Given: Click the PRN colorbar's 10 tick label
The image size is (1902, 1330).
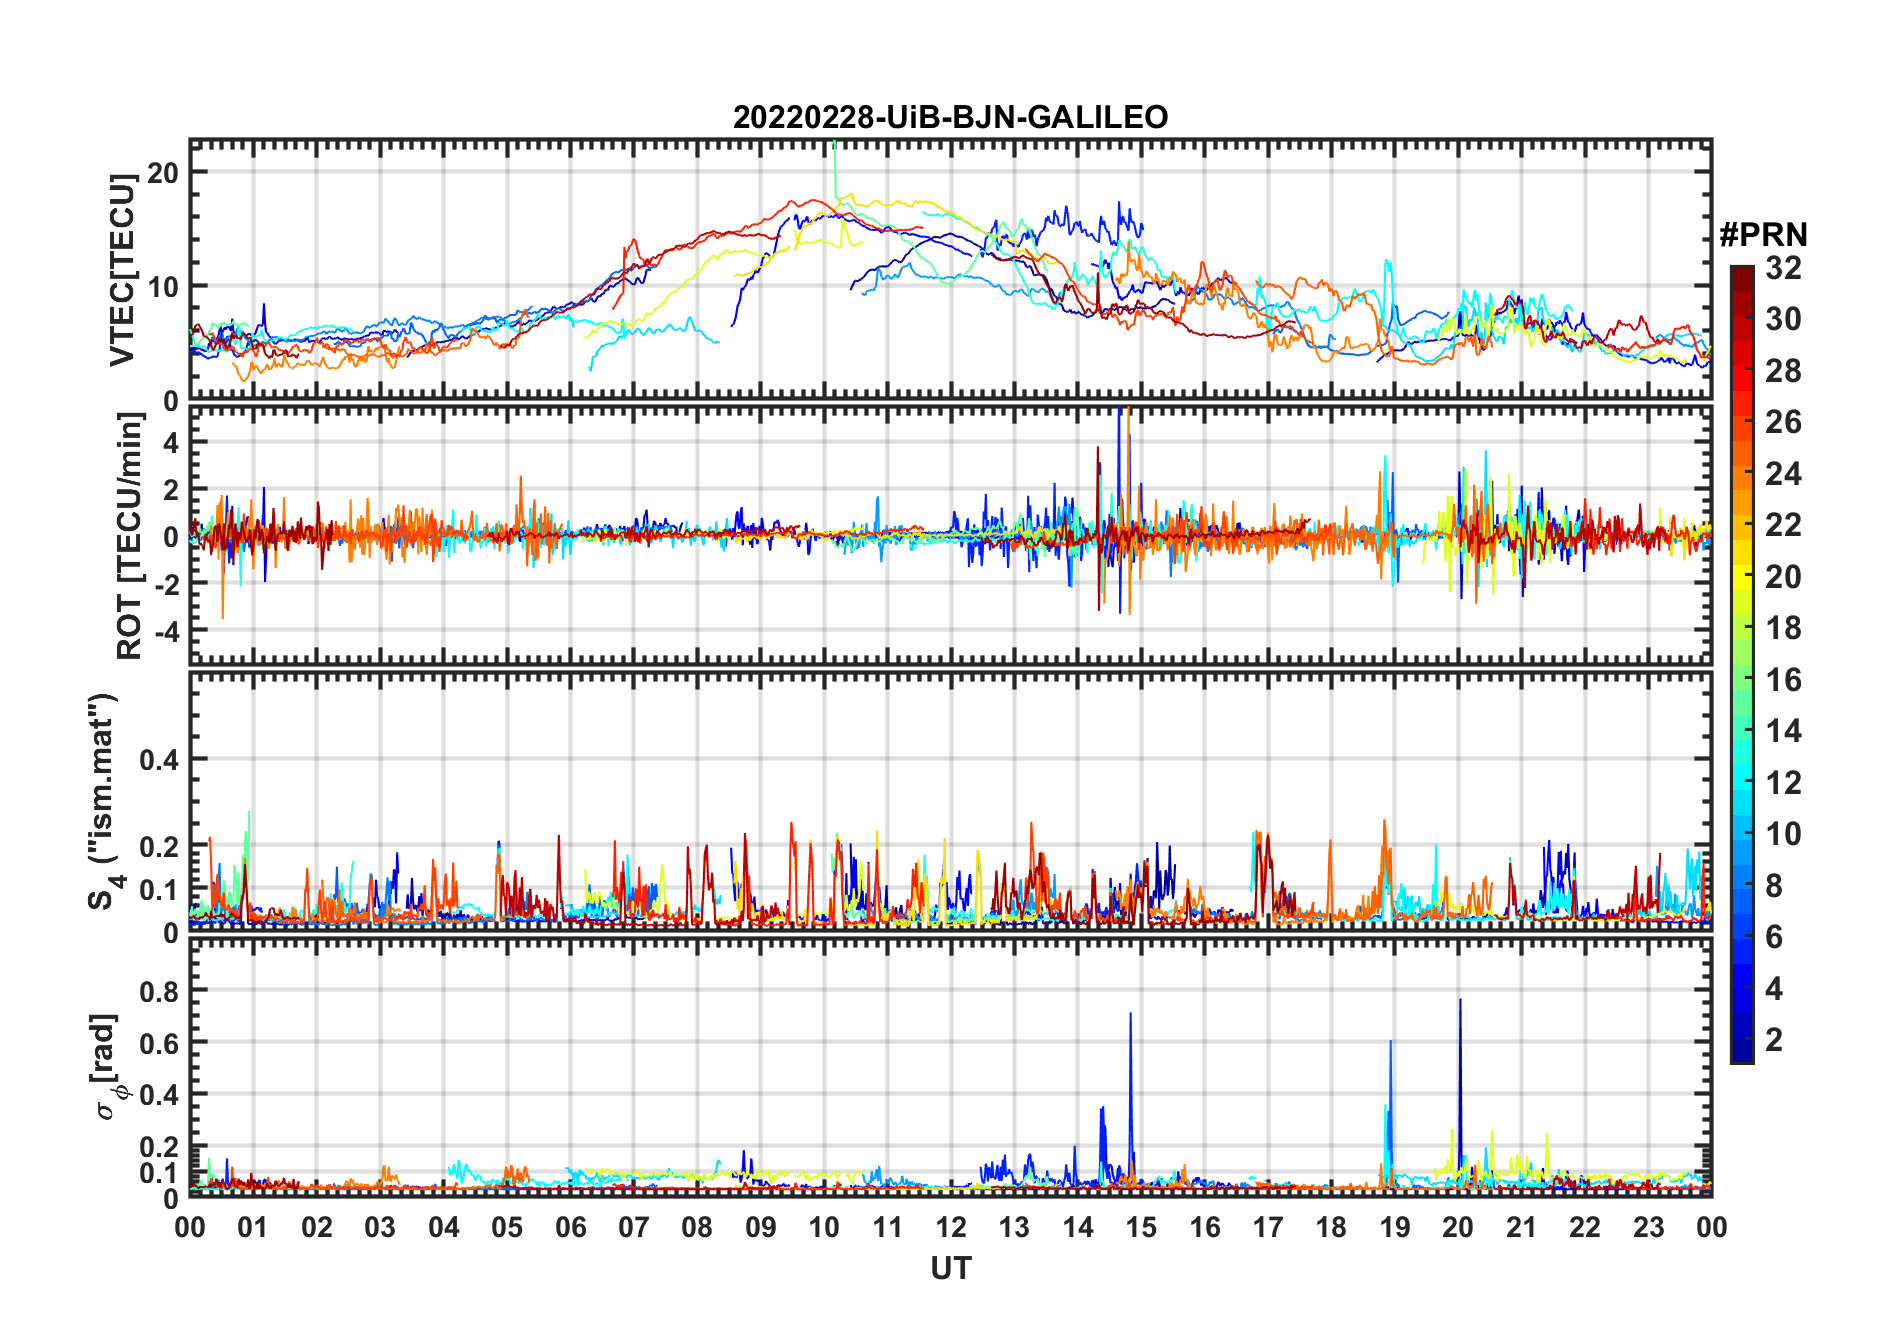Looking at the screenshot, I should coord(1783,834).
